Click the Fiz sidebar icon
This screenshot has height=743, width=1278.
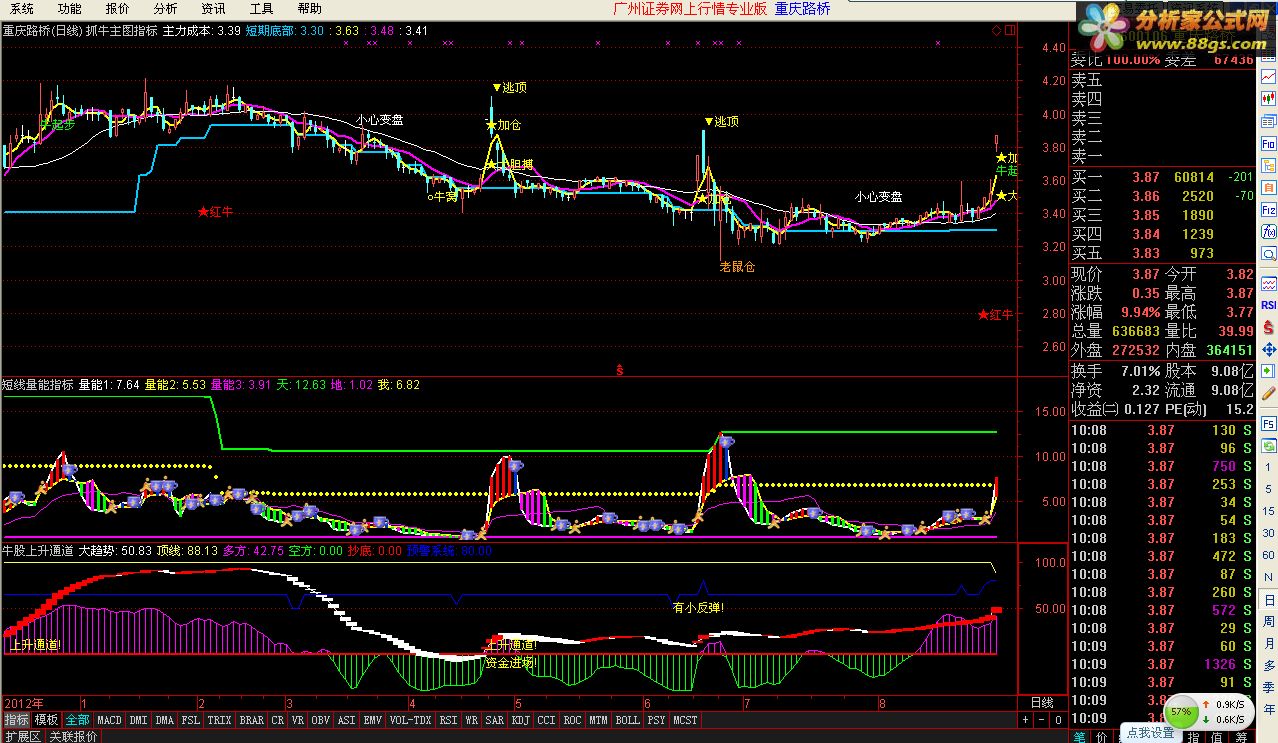[x=1268, y=210]
